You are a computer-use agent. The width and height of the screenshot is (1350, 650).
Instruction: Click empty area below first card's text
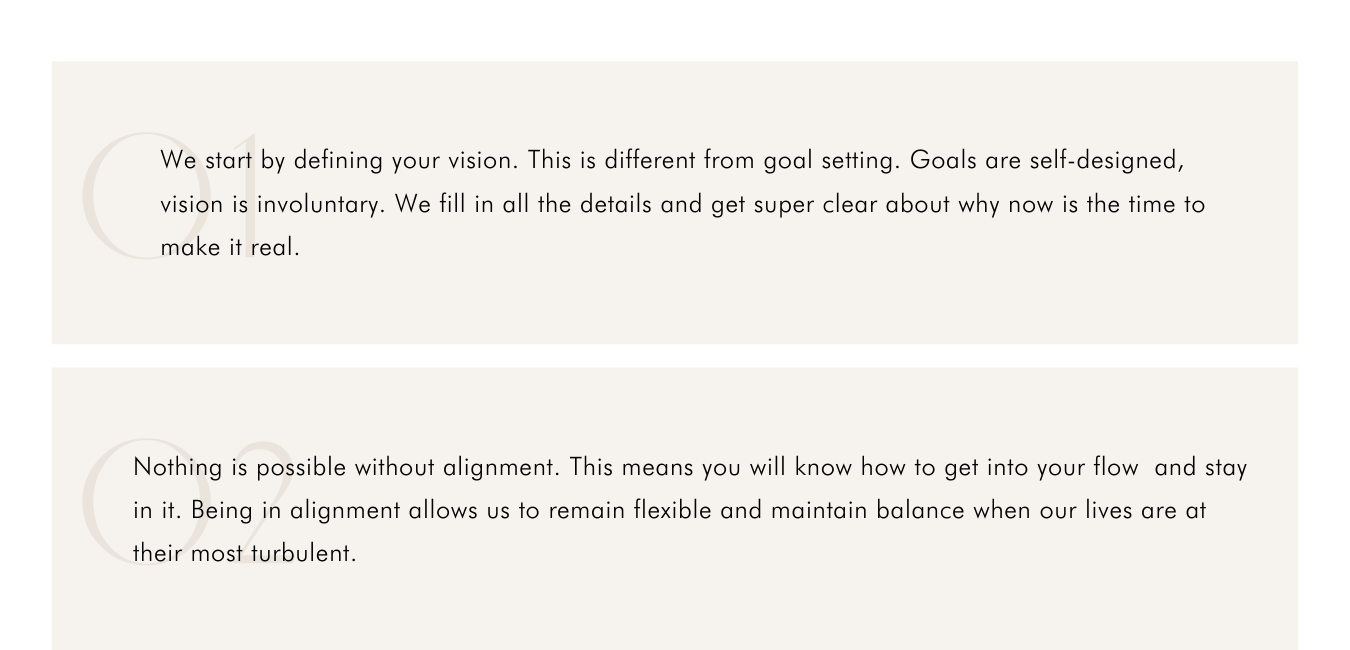click(x=675, y=305)
